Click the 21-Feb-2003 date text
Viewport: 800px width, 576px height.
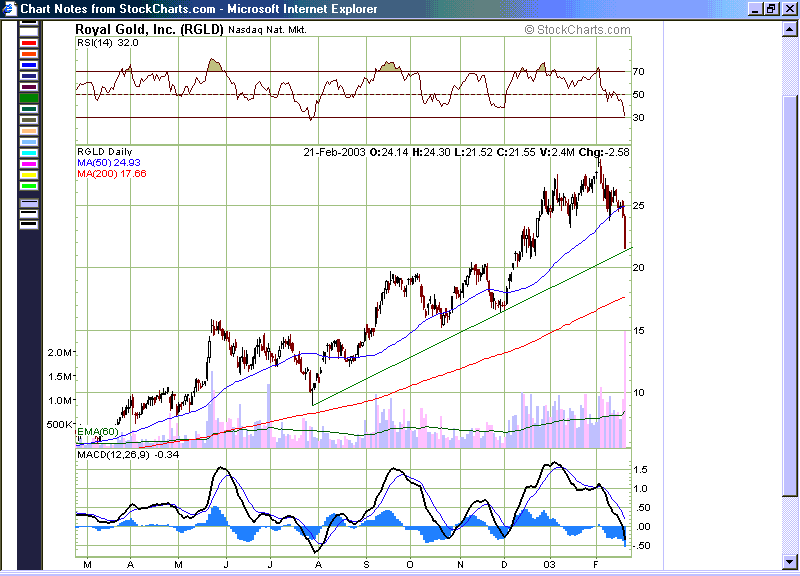334,152
